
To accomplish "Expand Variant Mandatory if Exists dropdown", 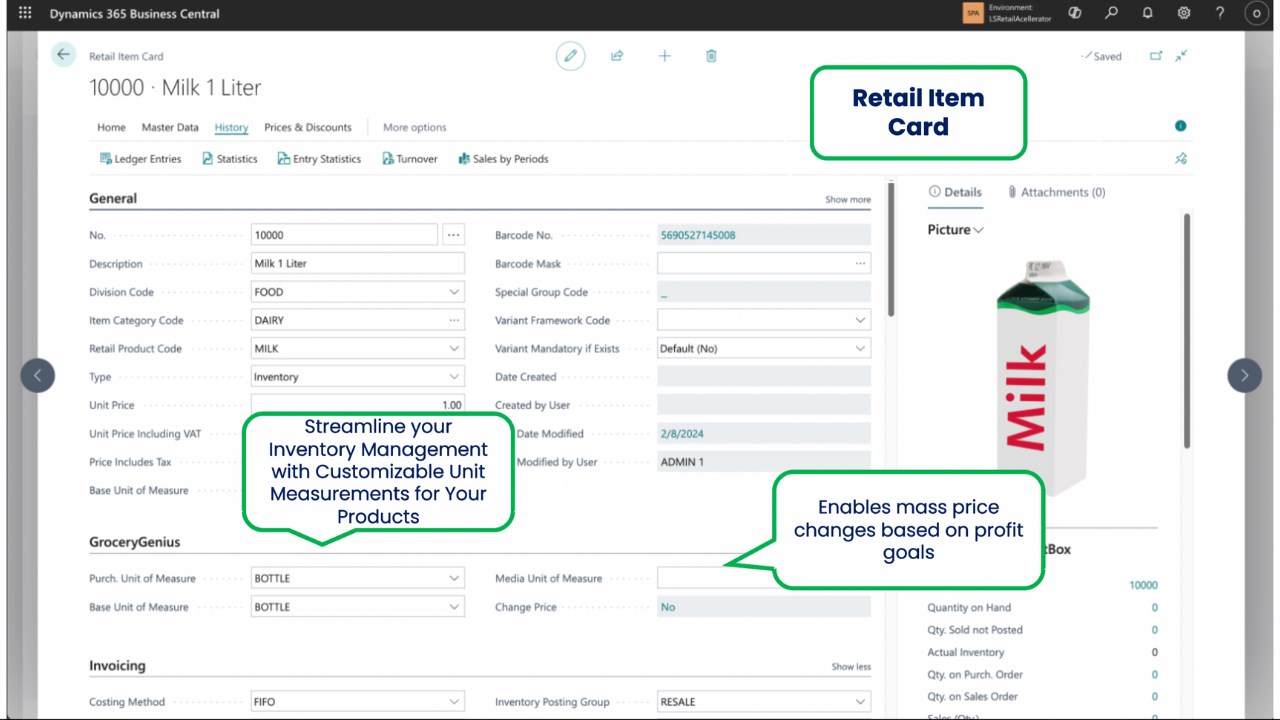I will [x=860, y=348].
